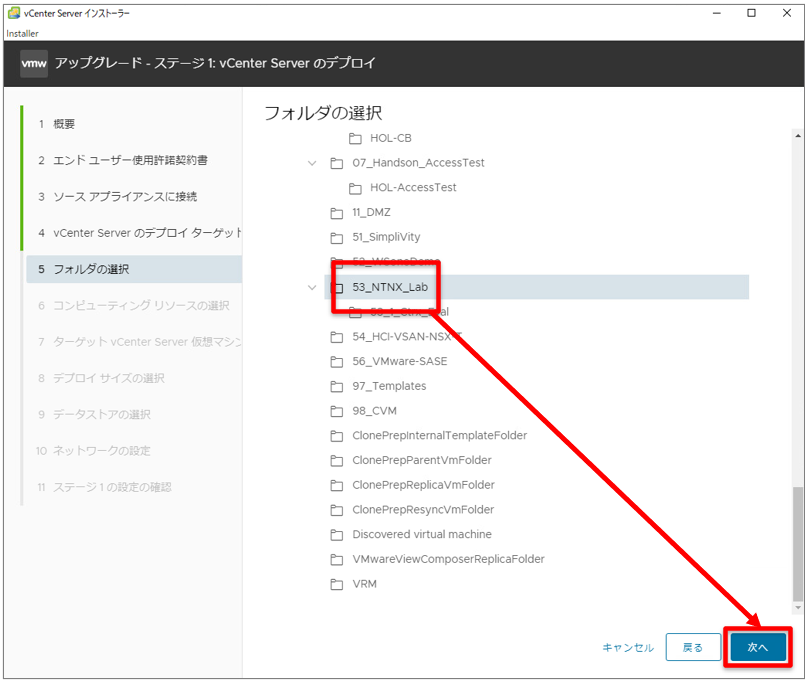Click folder icon beside Discovered virtual machine
This screenshot has width=808, height=684.
336,535
